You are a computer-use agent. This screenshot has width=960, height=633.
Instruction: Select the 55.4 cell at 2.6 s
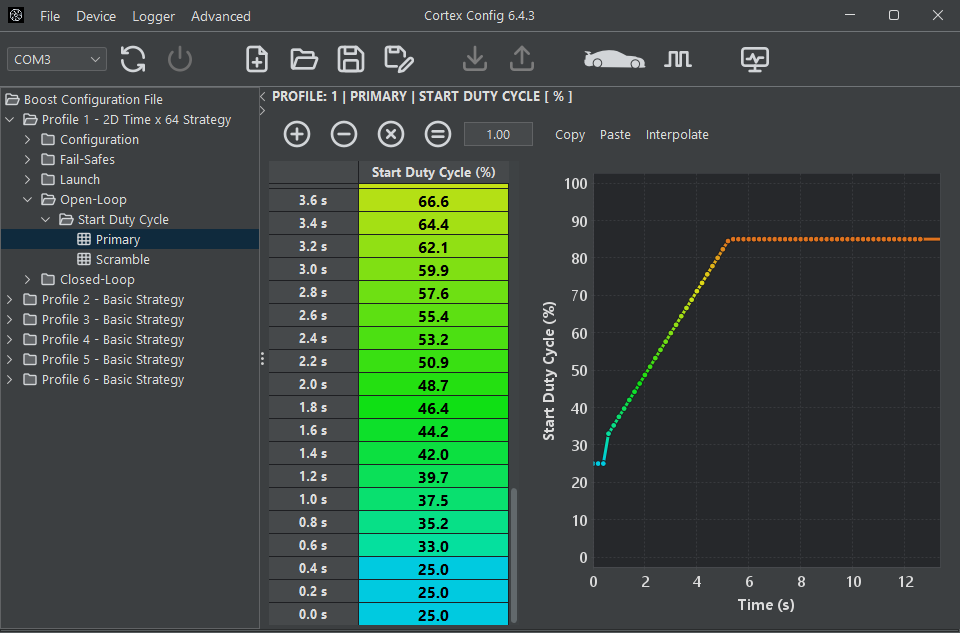[433, 316]
